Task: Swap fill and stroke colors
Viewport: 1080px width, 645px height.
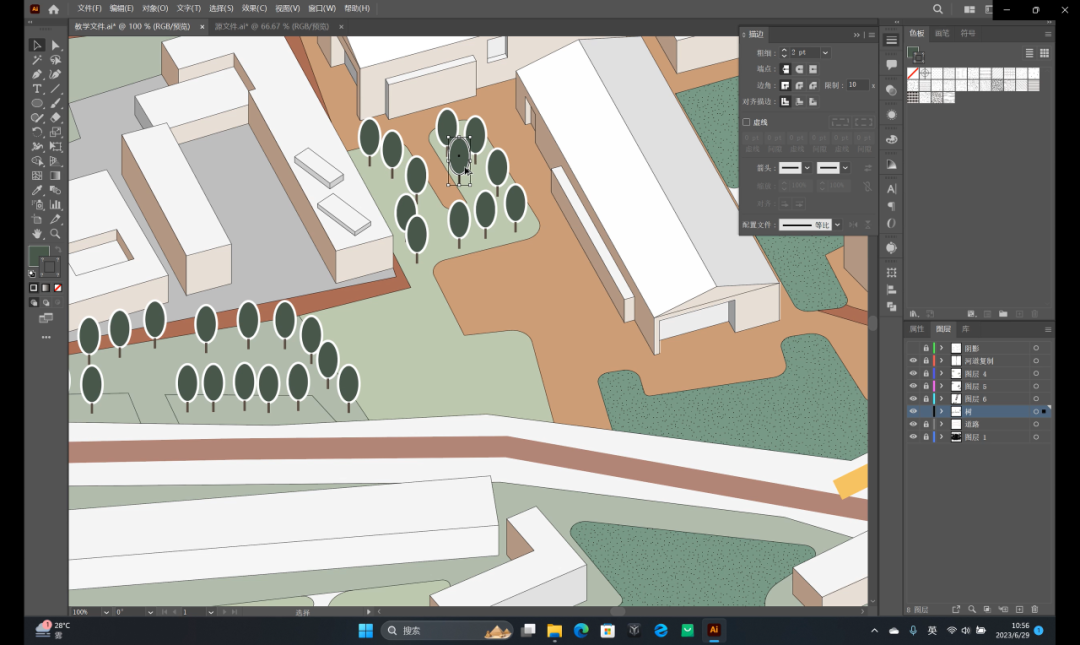Action: [59, 249]
